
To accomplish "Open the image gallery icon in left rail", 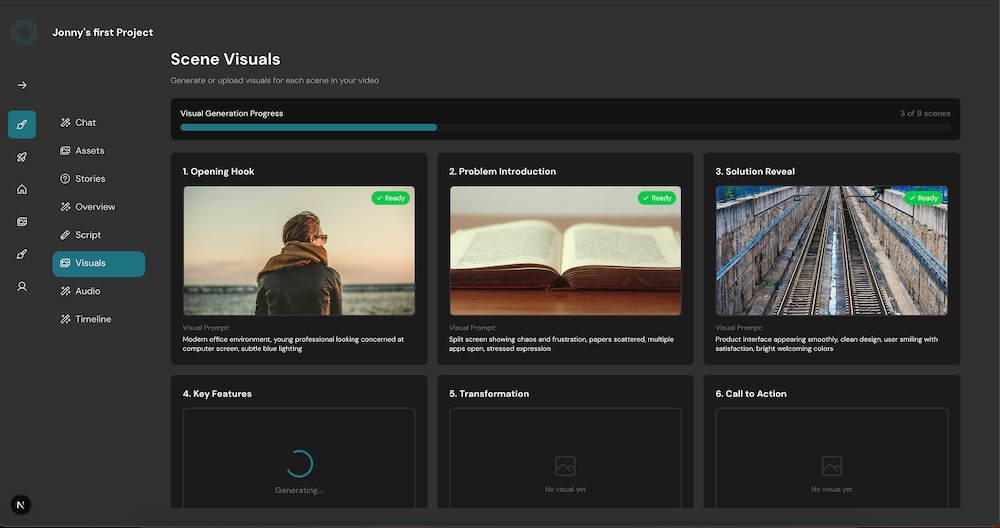I will coord(22,221).
